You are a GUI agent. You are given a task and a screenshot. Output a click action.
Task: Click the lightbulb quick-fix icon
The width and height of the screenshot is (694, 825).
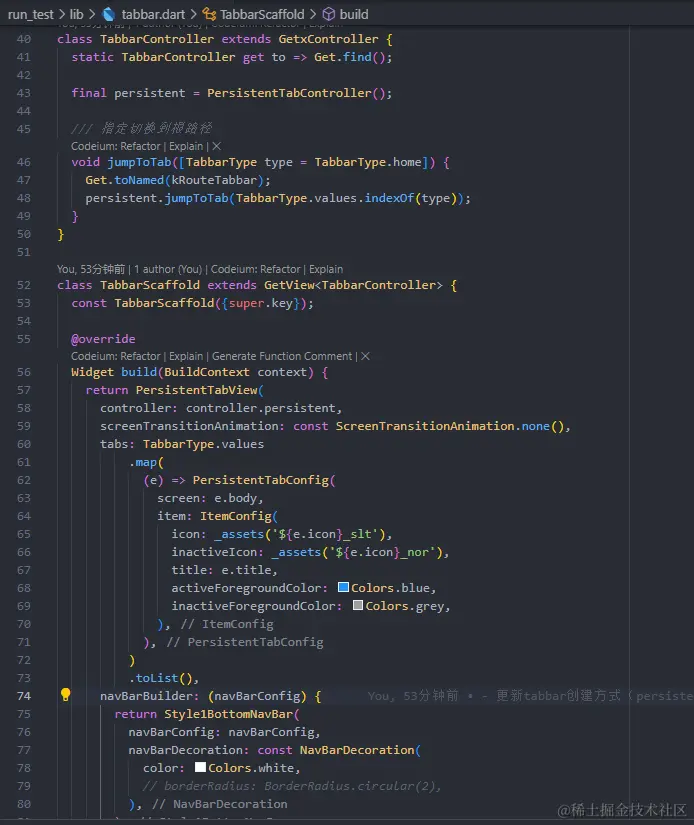[x=65, y=695]
